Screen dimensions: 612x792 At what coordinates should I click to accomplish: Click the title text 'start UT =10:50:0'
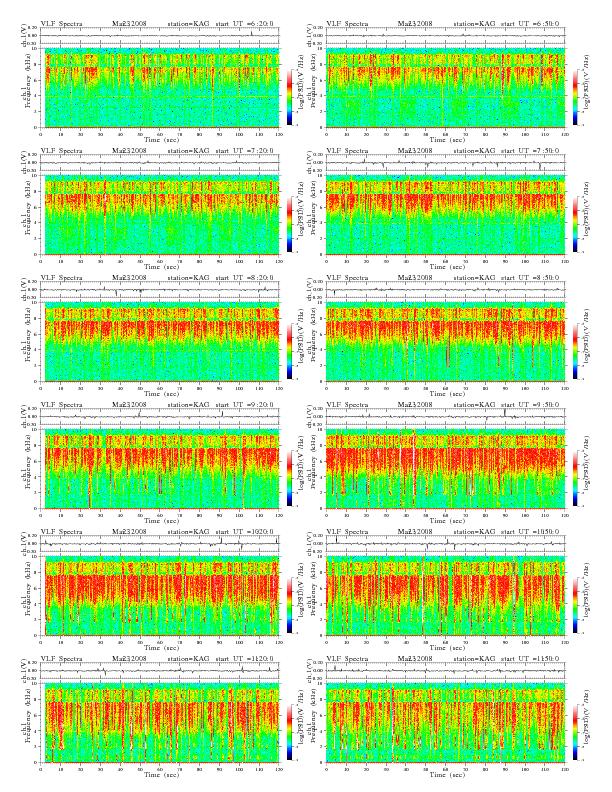(x=532, y=531)
